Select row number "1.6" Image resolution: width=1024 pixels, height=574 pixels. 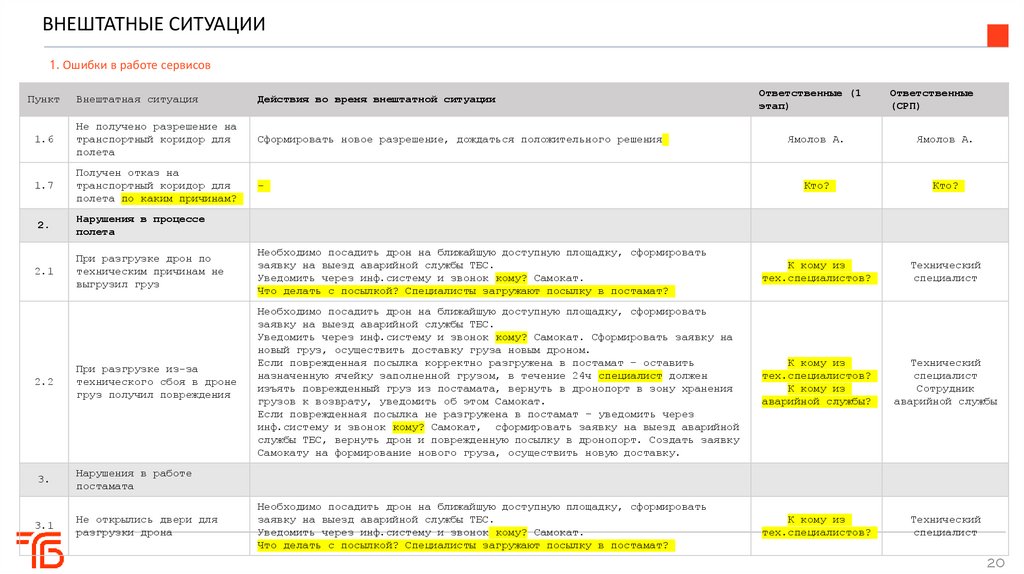(x=44, y=139)
